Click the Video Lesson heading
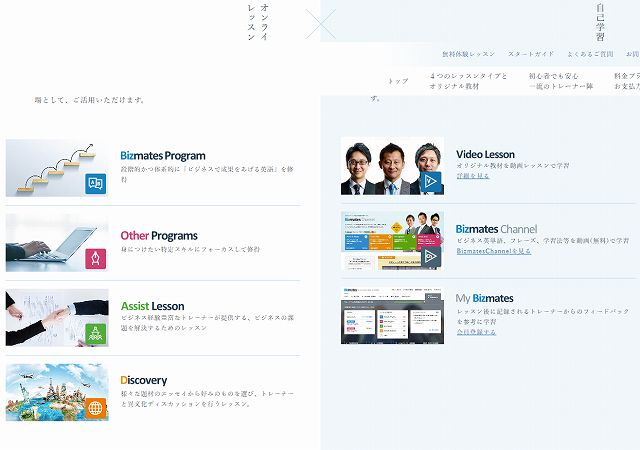 coord(485,154)
